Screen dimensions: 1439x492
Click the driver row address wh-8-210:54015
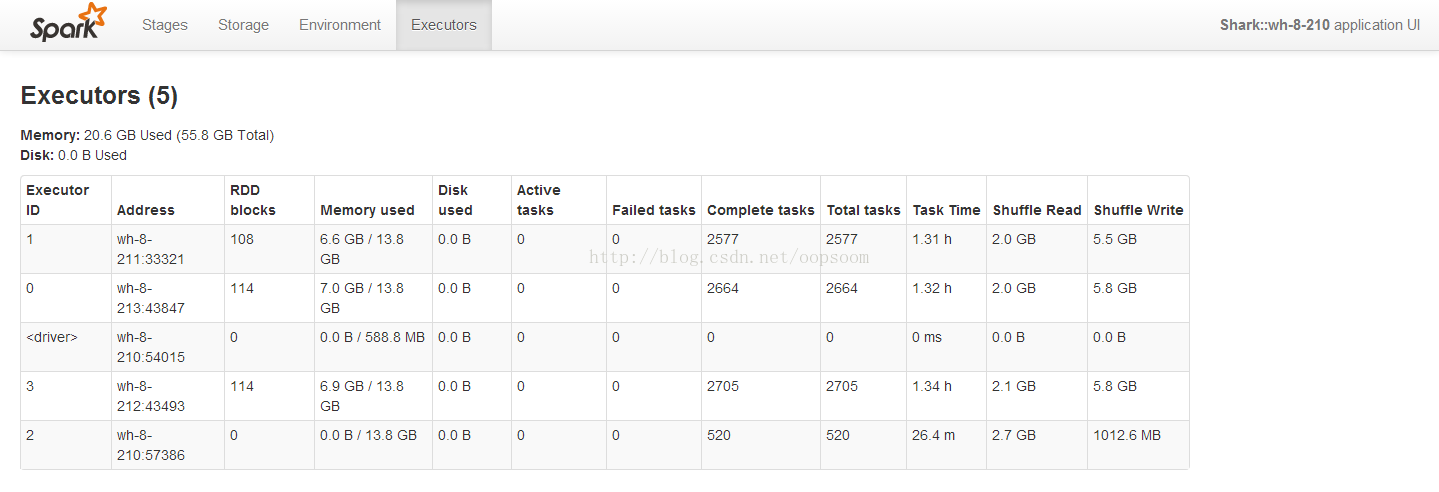pyautogui.click(x=151, y=347)
